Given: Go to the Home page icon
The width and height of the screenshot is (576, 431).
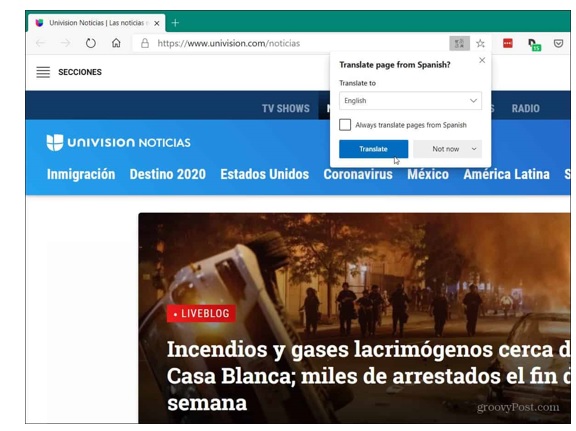Looking at the screenshot, I should [x=116, y=43].
